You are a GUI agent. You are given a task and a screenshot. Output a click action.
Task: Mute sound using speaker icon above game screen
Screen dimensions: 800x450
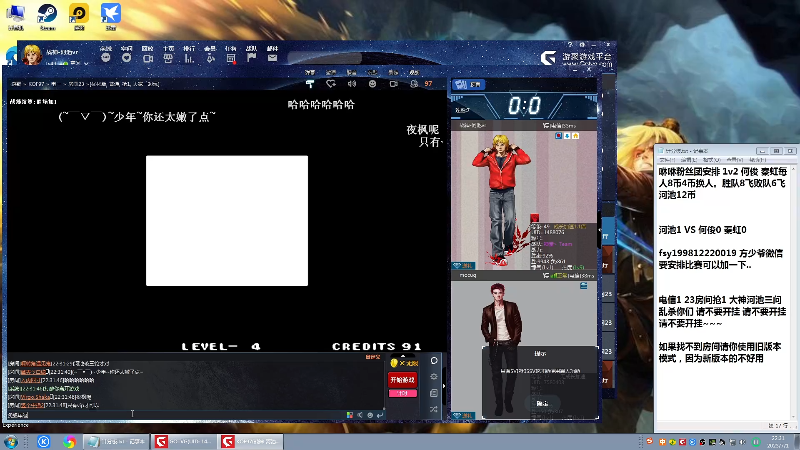352,84
